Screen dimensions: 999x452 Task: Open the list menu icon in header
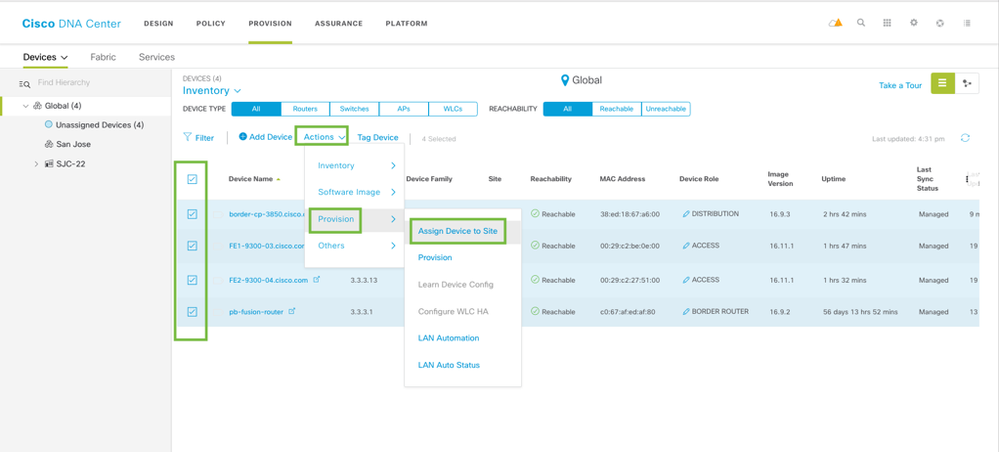coord(967,23)
